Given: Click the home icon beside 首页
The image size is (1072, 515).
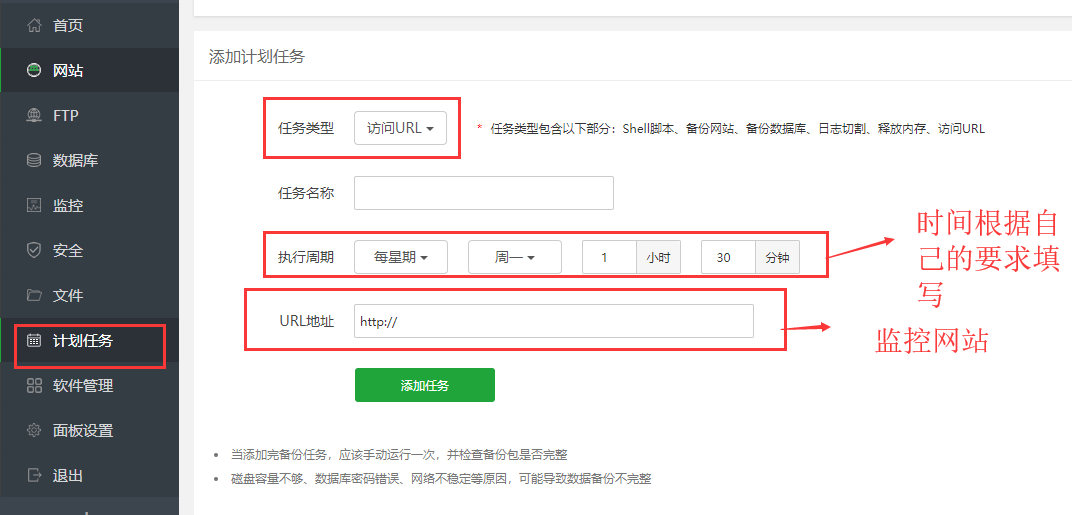Looking at the screenshot, I should tap(34, 26).
